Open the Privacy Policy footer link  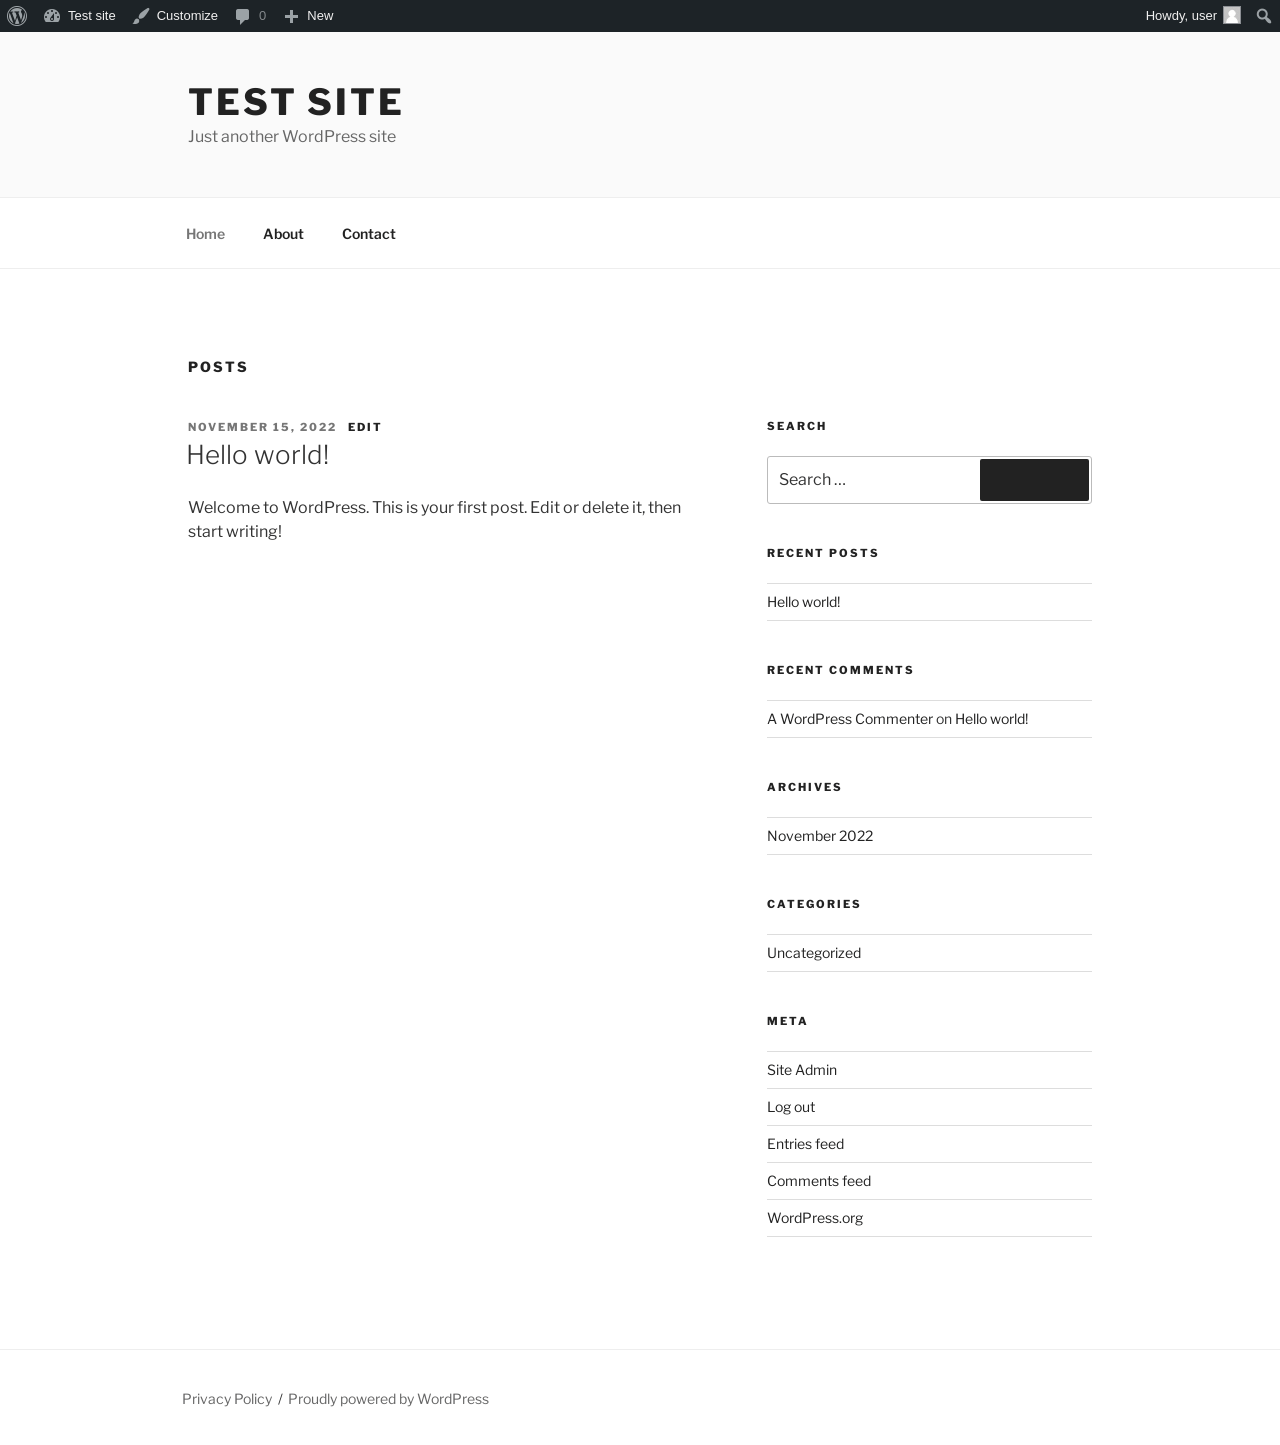pyautogui.click(x=227, y=1399)
